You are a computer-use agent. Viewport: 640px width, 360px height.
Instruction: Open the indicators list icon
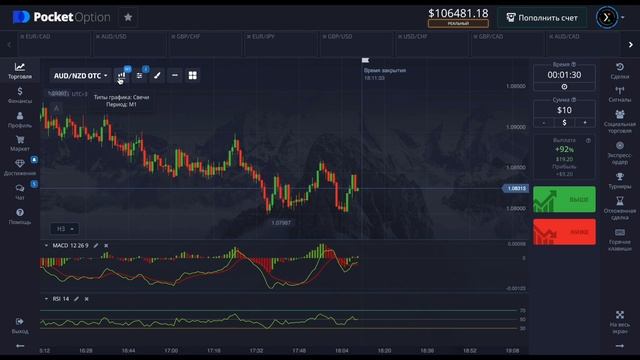[x=139, y=76]
